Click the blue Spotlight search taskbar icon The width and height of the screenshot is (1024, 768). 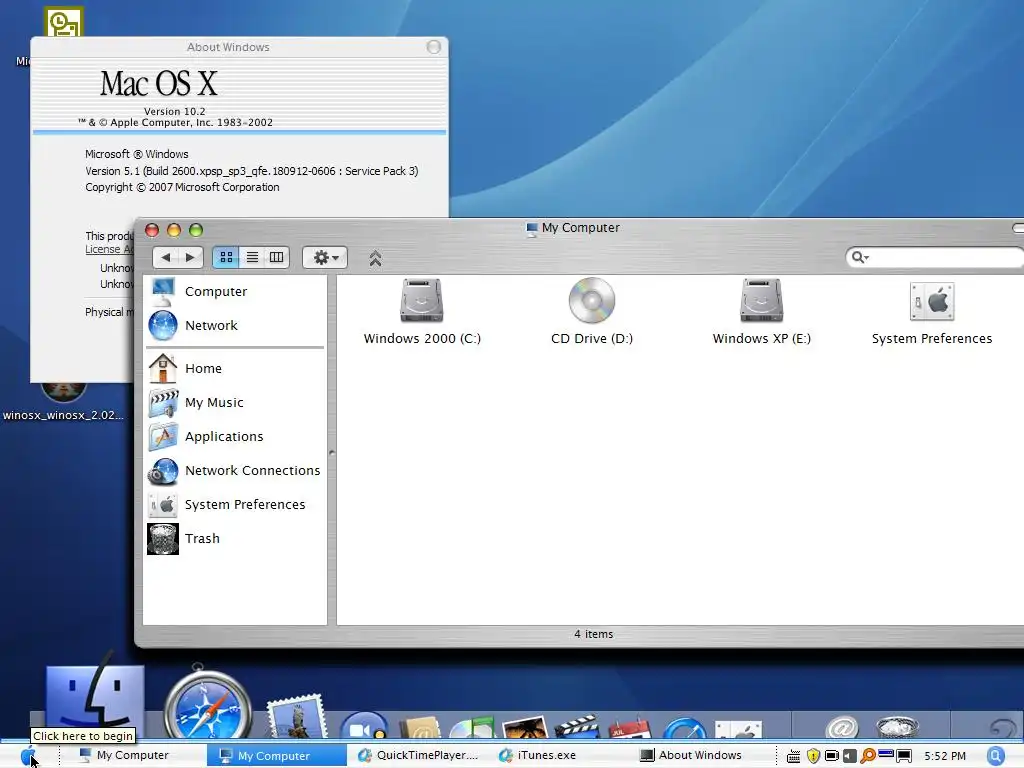[x=995, y=756]
